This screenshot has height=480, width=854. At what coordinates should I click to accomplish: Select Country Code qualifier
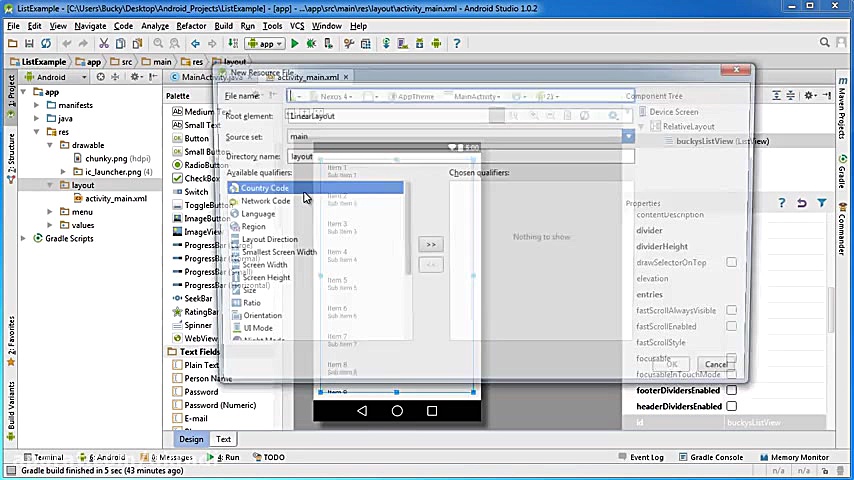[316, 187]
